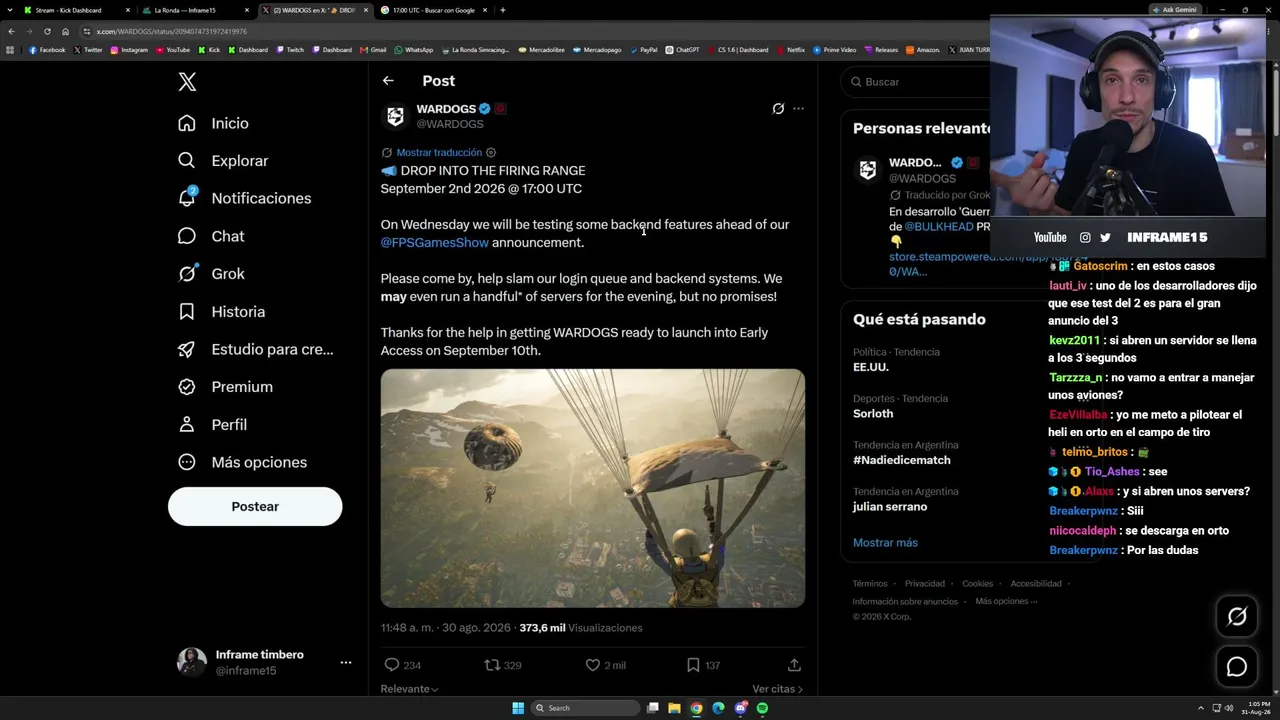Open the Netflix bookmark

tap(790, 50)
